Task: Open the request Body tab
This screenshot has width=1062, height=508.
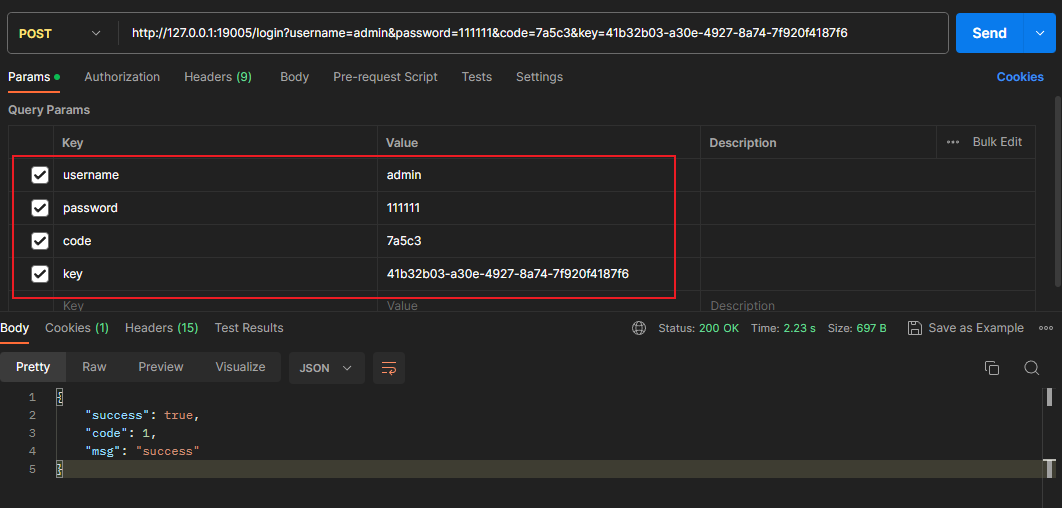Action: (x=295, y=77)
